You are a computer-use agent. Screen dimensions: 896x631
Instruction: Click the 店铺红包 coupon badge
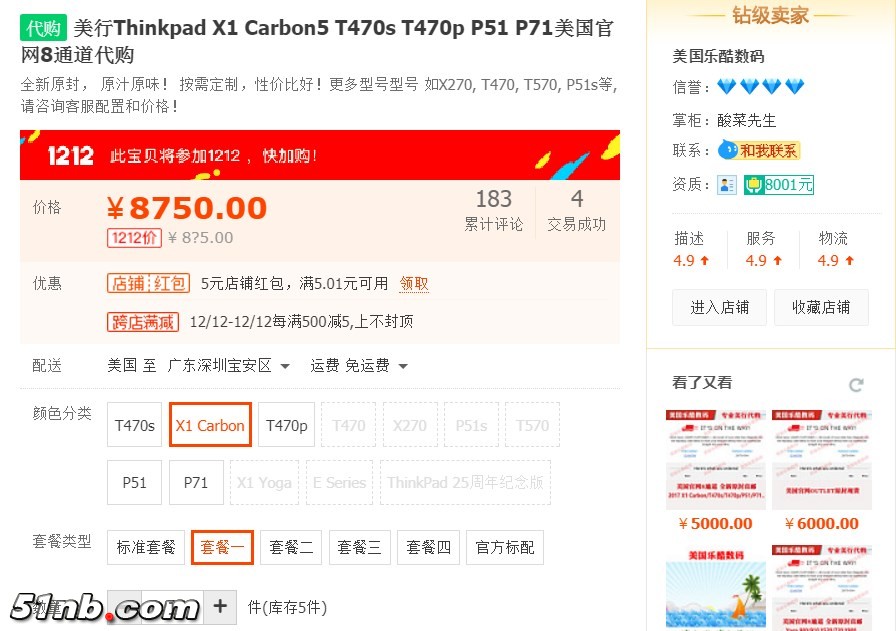pyautogui.click(x=149, y=283)
